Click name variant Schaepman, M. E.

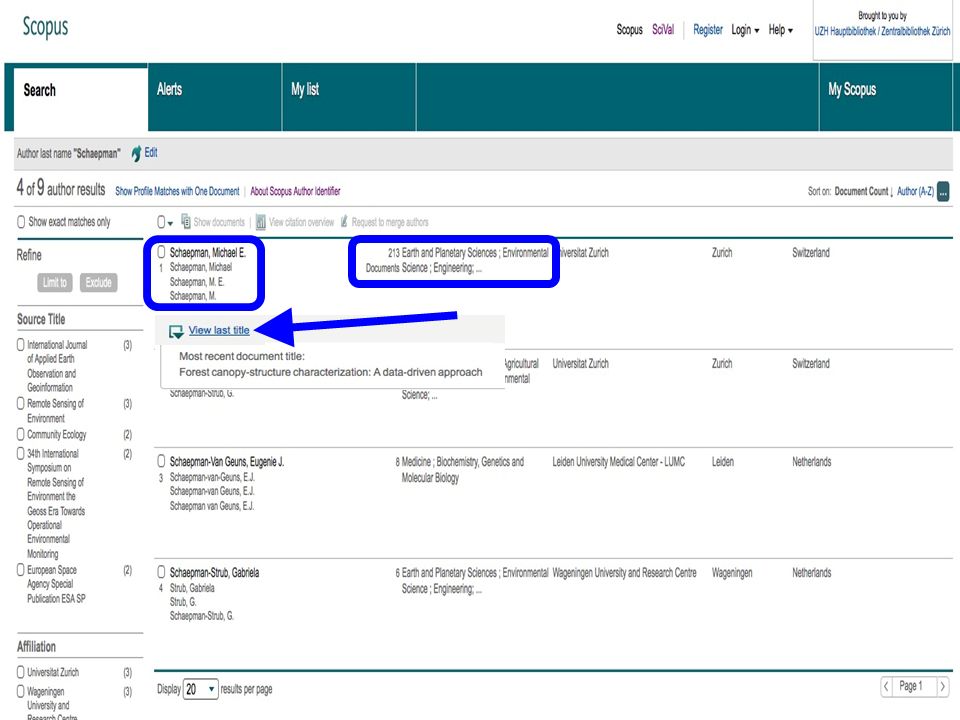[197, 282]
